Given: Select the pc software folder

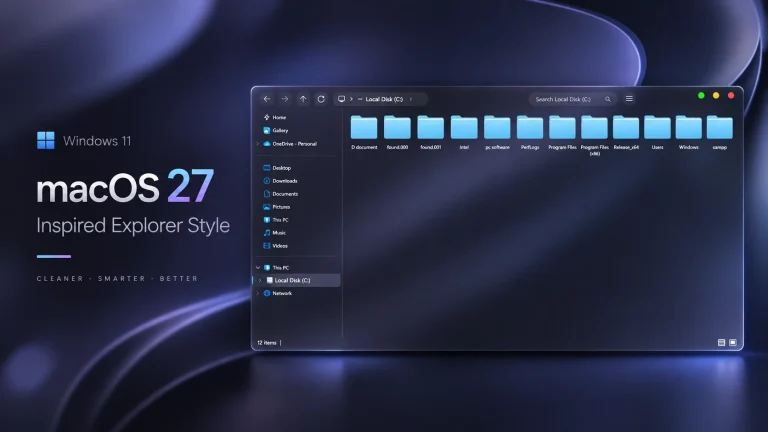Looking at the screenshot, I should [497, 132].
